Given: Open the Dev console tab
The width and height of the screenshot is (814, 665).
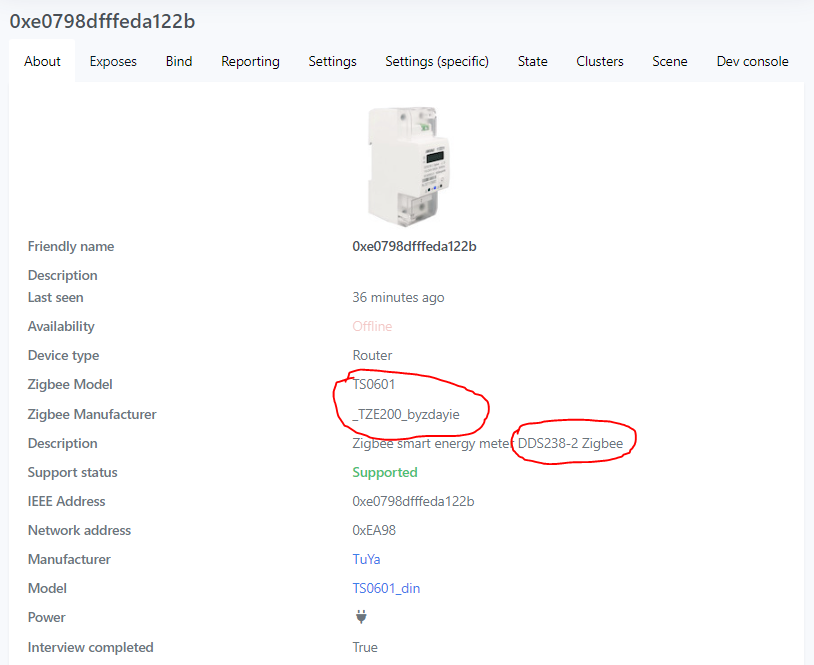Looking at the screenshot, I should tap(752, 61).
